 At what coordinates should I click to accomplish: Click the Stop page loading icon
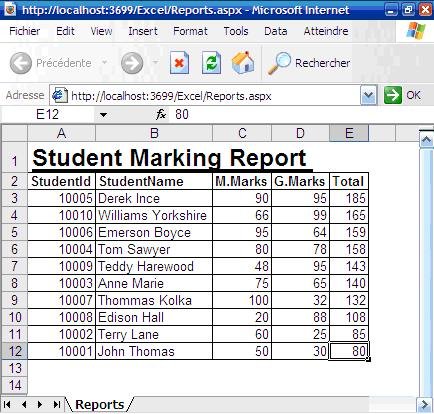pyautogui.click(x=179, y=63)
